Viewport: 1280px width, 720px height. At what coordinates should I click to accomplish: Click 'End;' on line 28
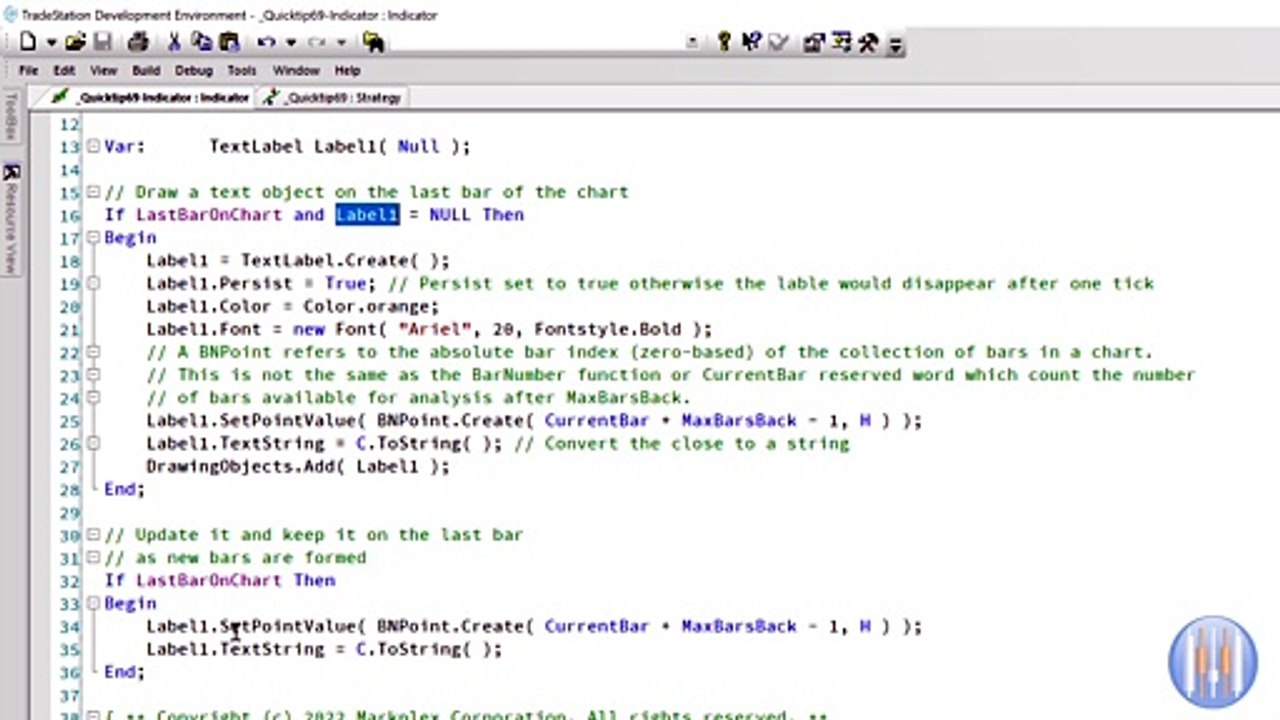tap(125, 490)
